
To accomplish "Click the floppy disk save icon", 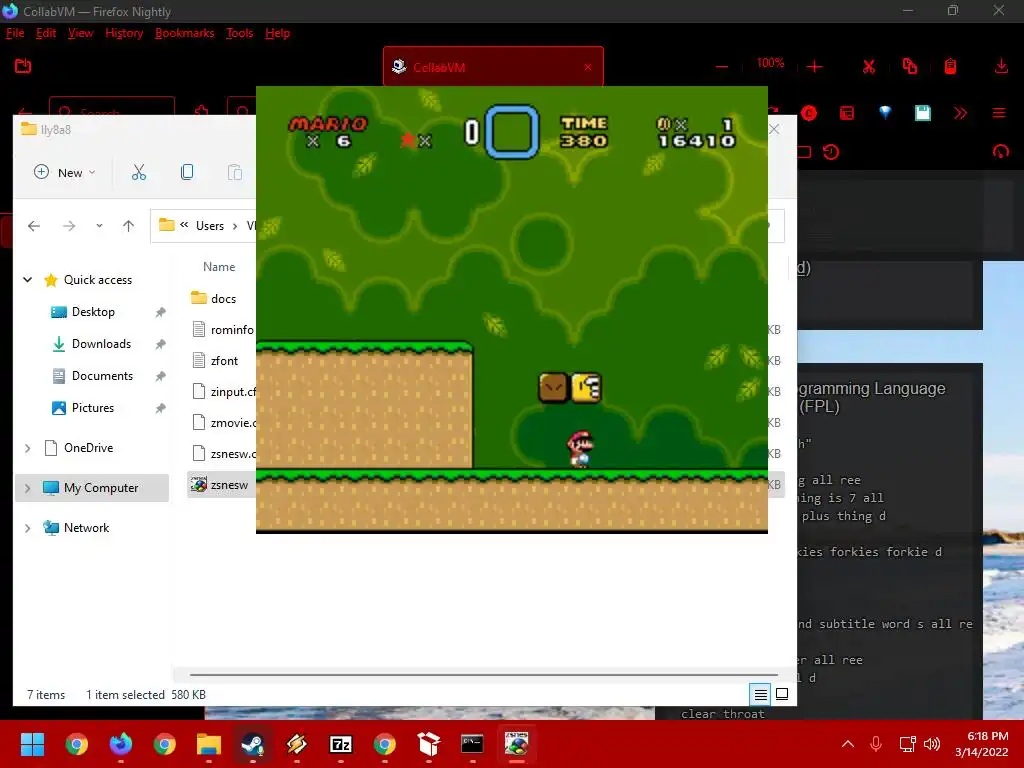I will [923, 113].
